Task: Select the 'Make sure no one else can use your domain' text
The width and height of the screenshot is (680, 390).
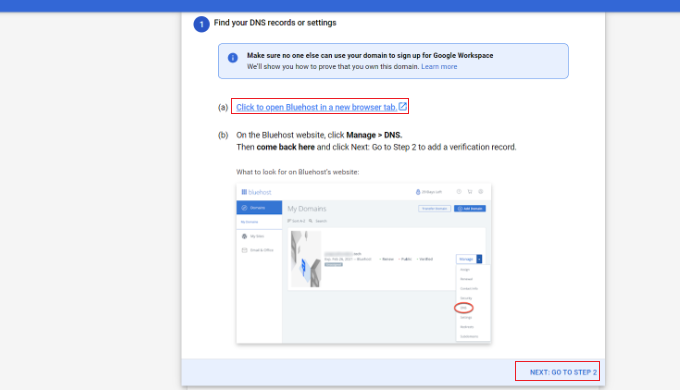Action: click(x=370, y=56)
